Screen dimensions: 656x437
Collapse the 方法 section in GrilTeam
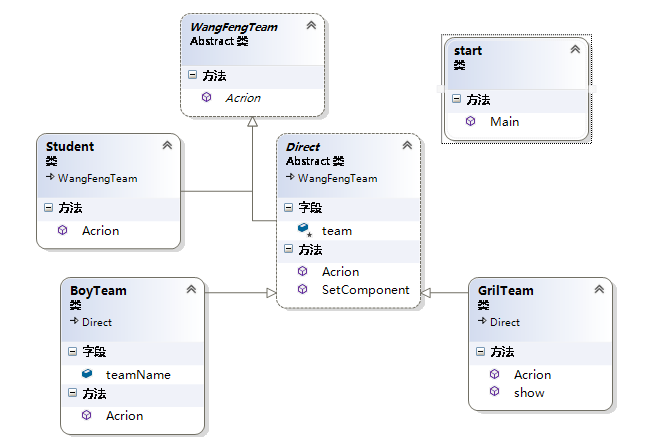click(480, 351)
